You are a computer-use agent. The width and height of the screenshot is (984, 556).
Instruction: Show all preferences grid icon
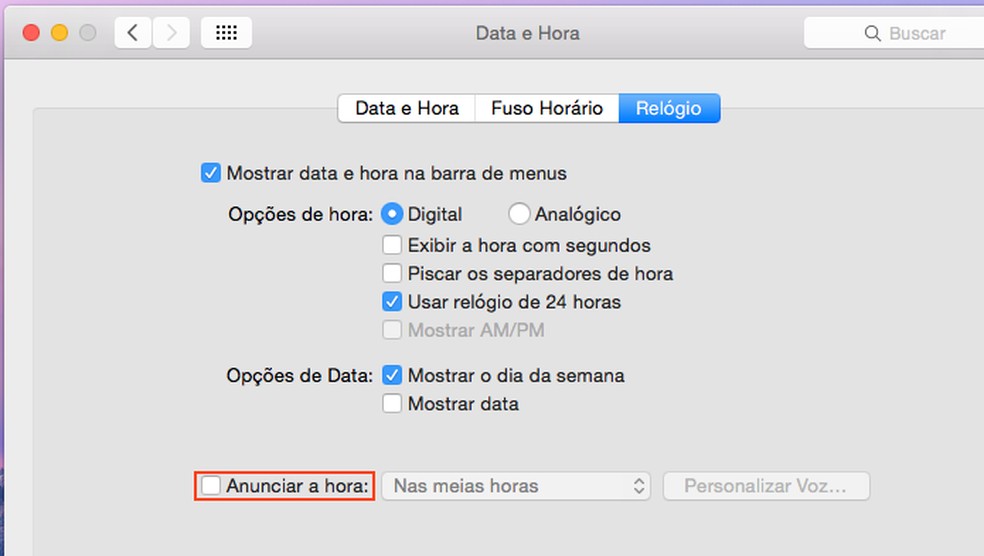click(x=226, y=33)
